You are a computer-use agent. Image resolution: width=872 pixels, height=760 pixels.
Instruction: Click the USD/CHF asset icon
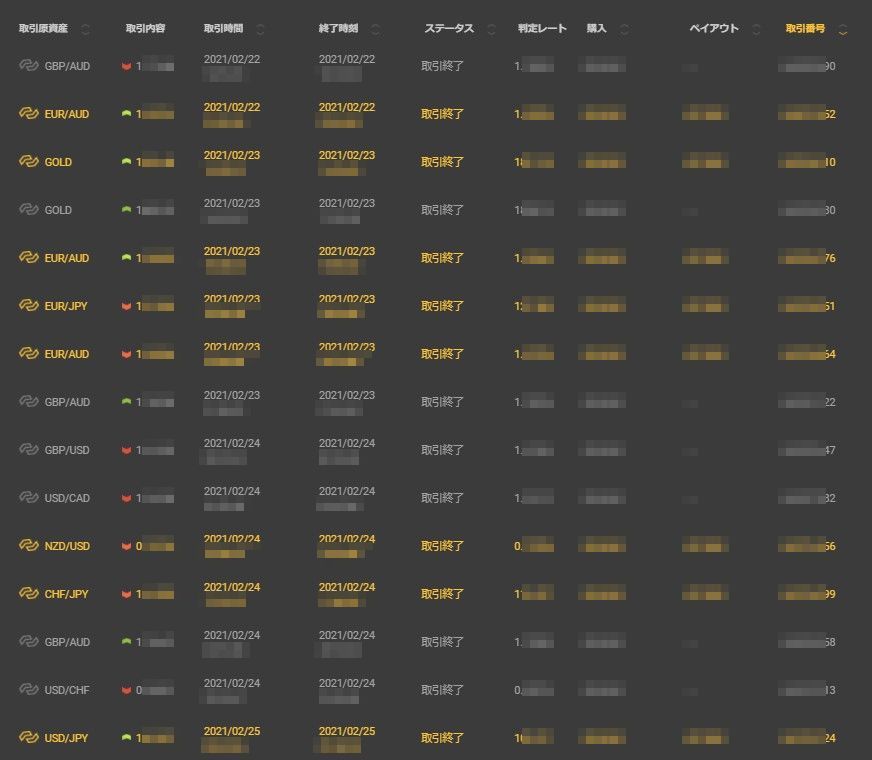click(28, 690)
